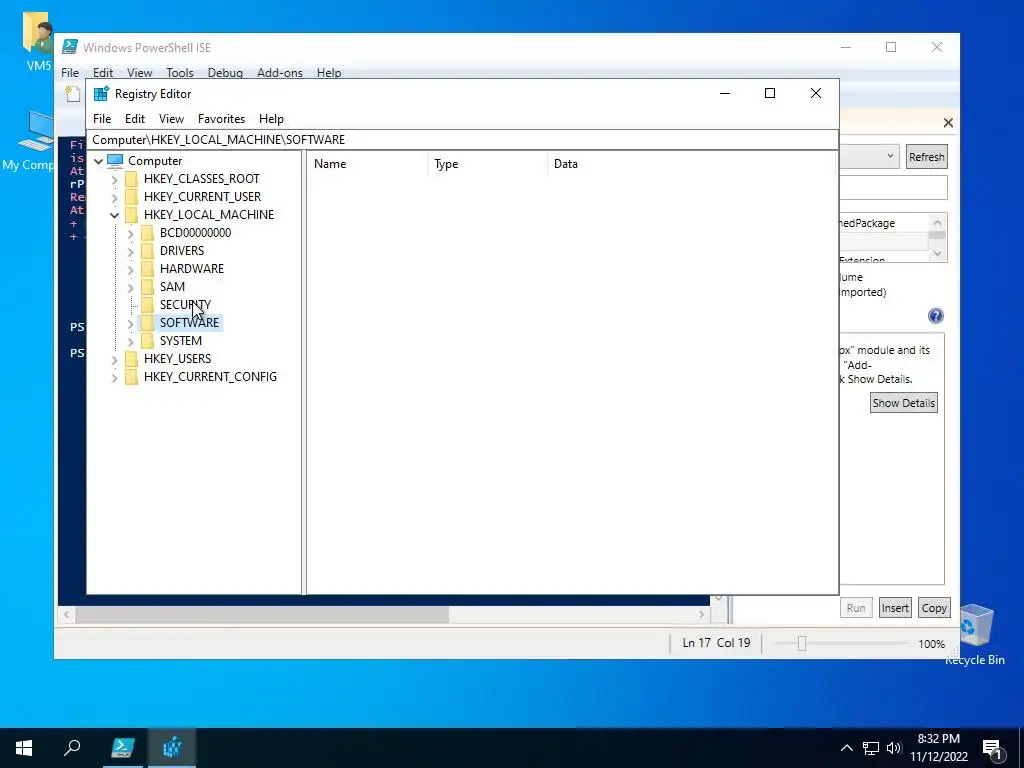Click the Name column header
The width and height of the screenshot is (1024, 768).
point(367,164)
